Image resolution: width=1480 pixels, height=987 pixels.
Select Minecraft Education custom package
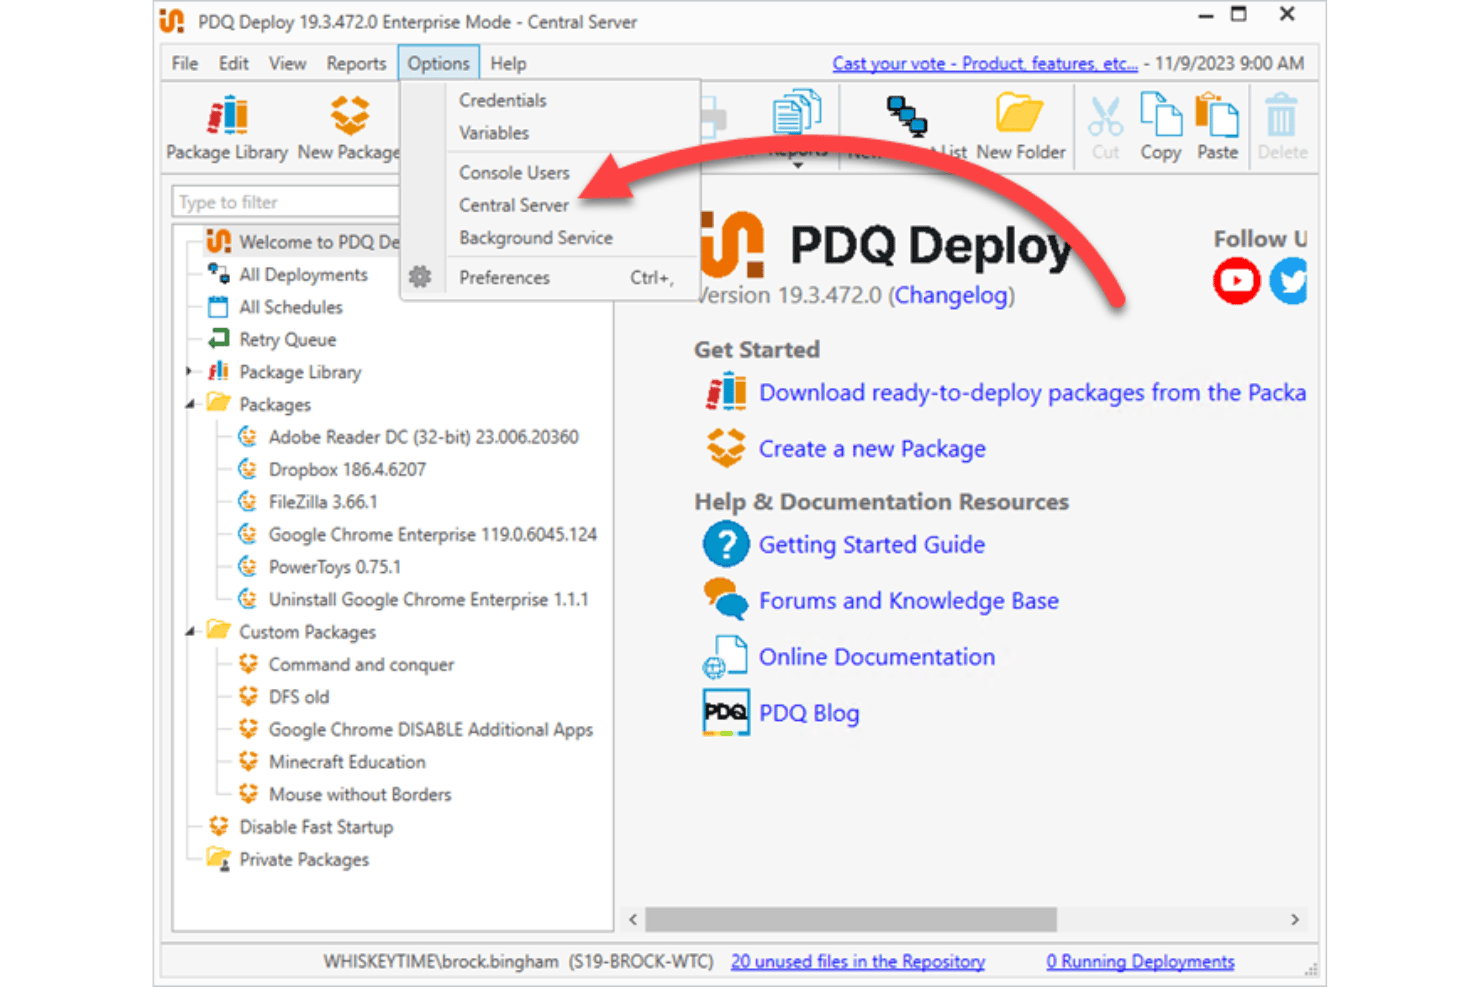coord(347,761)
